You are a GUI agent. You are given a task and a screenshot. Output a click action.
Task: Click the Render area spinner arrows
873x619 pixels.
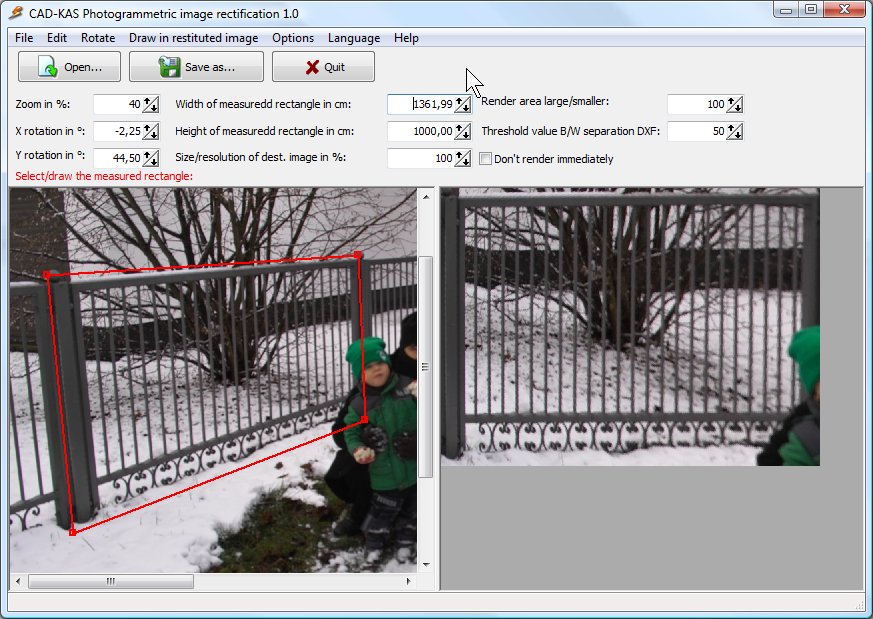coord(734,104)
